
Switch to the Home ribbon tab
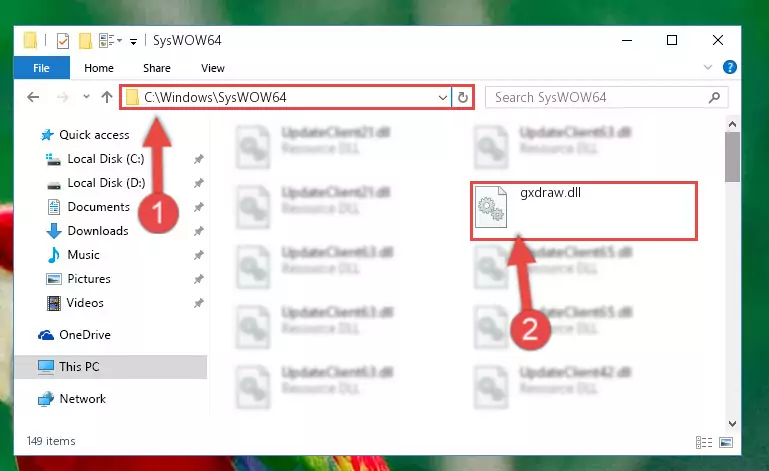[99, 68]
